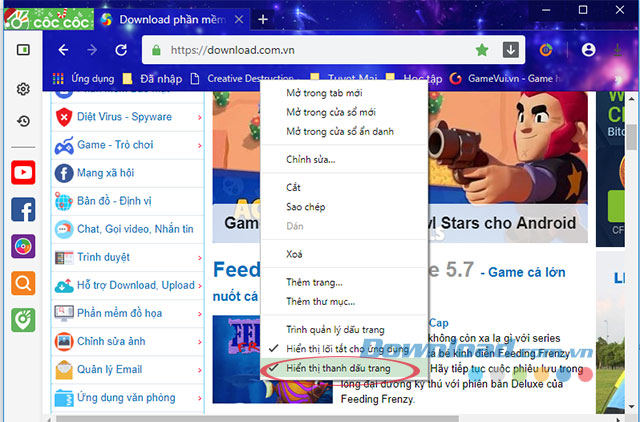Open the Cốc Cốc logo menu

(x=49, y=20)
